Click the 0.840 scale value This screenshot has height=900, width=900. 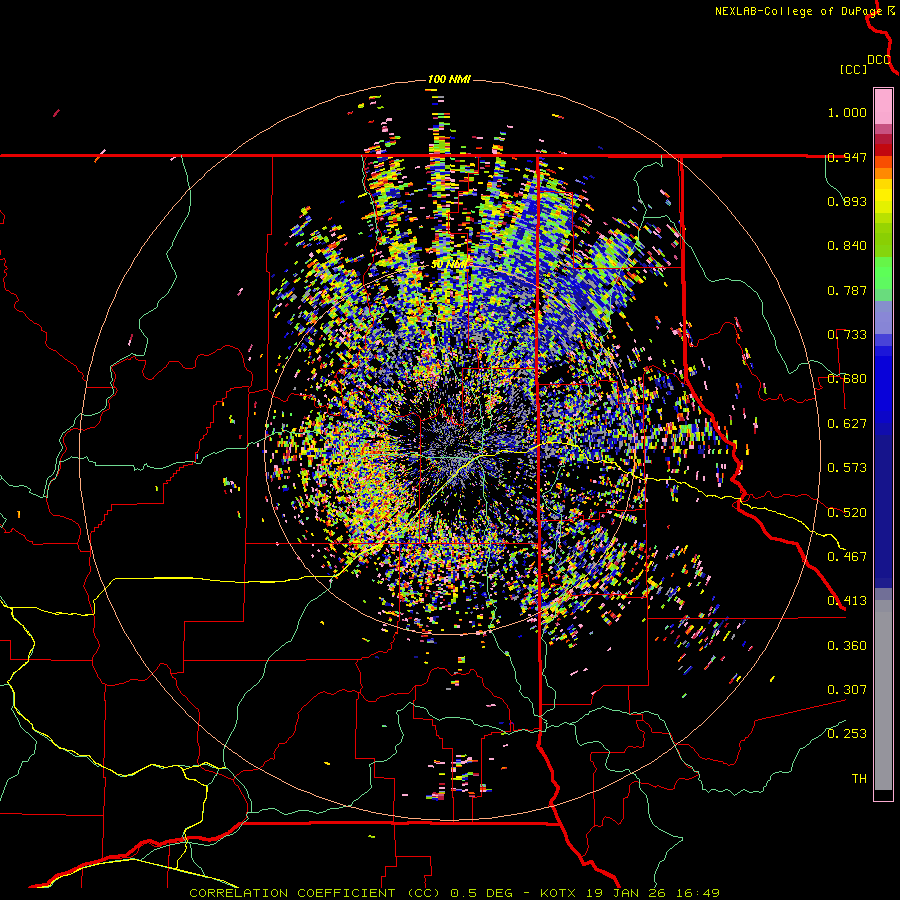[x=847, y=246]
